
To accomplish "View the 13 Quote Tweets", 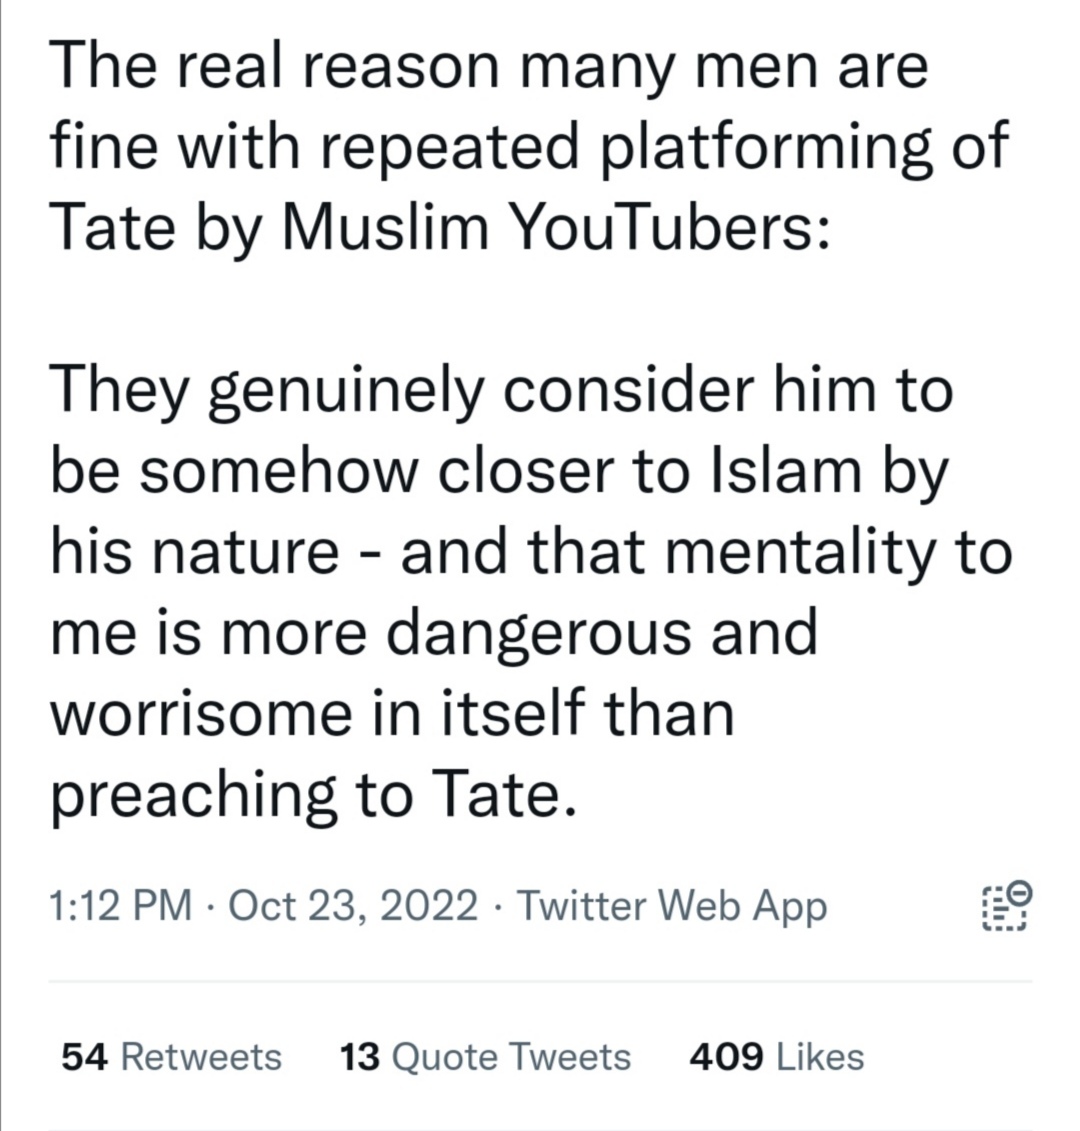I will [485, 1057].
